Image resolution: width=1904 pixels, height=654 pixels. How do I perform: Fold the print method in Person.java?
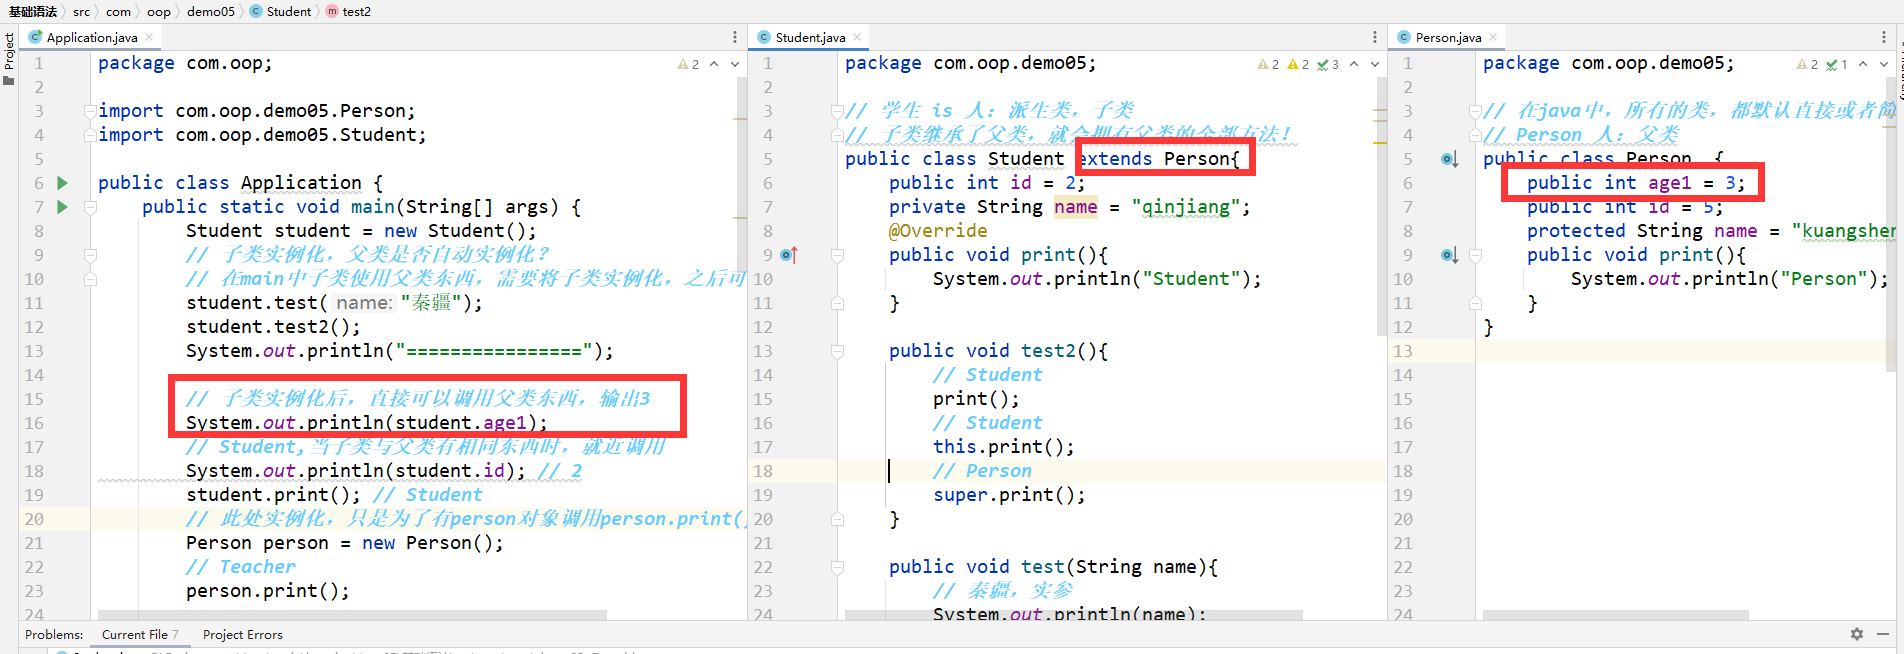pos(1475,255)
